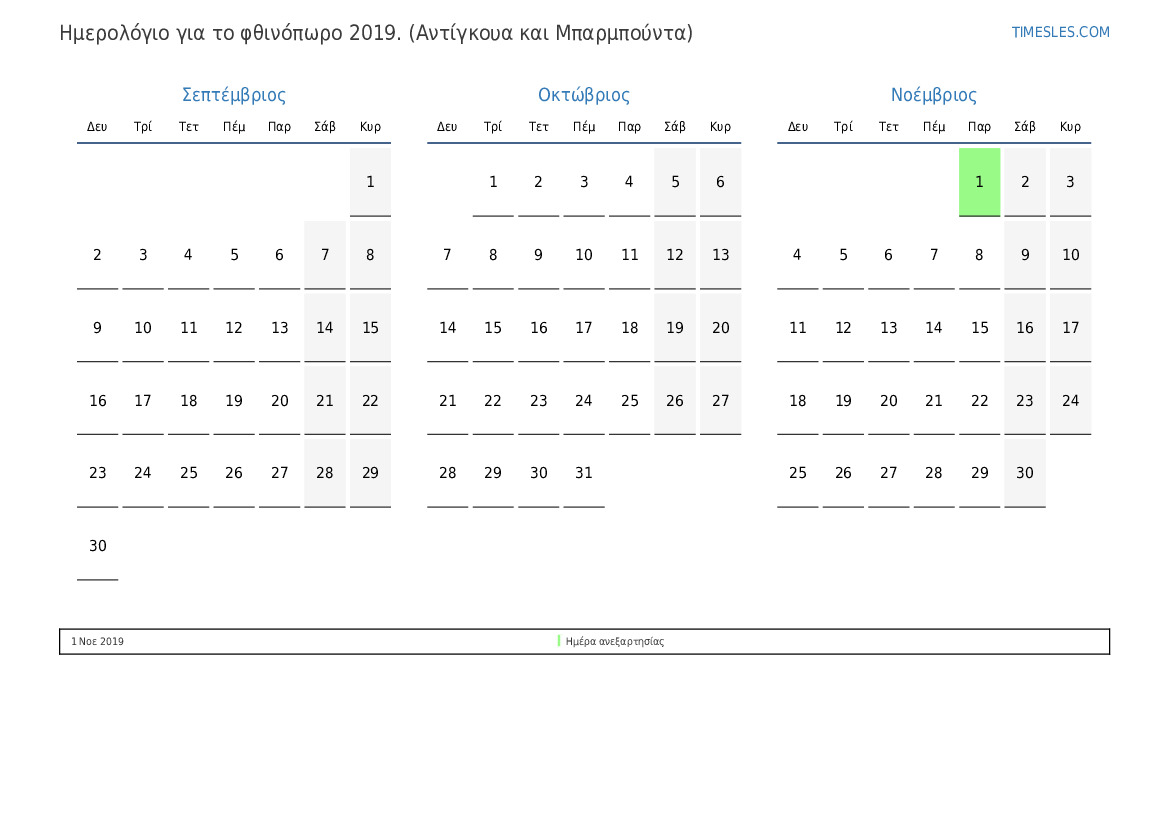The image size is (1169, 827).
Task: Click day 28 in Οκτώβριος
Action: click(x=447, y=473)
